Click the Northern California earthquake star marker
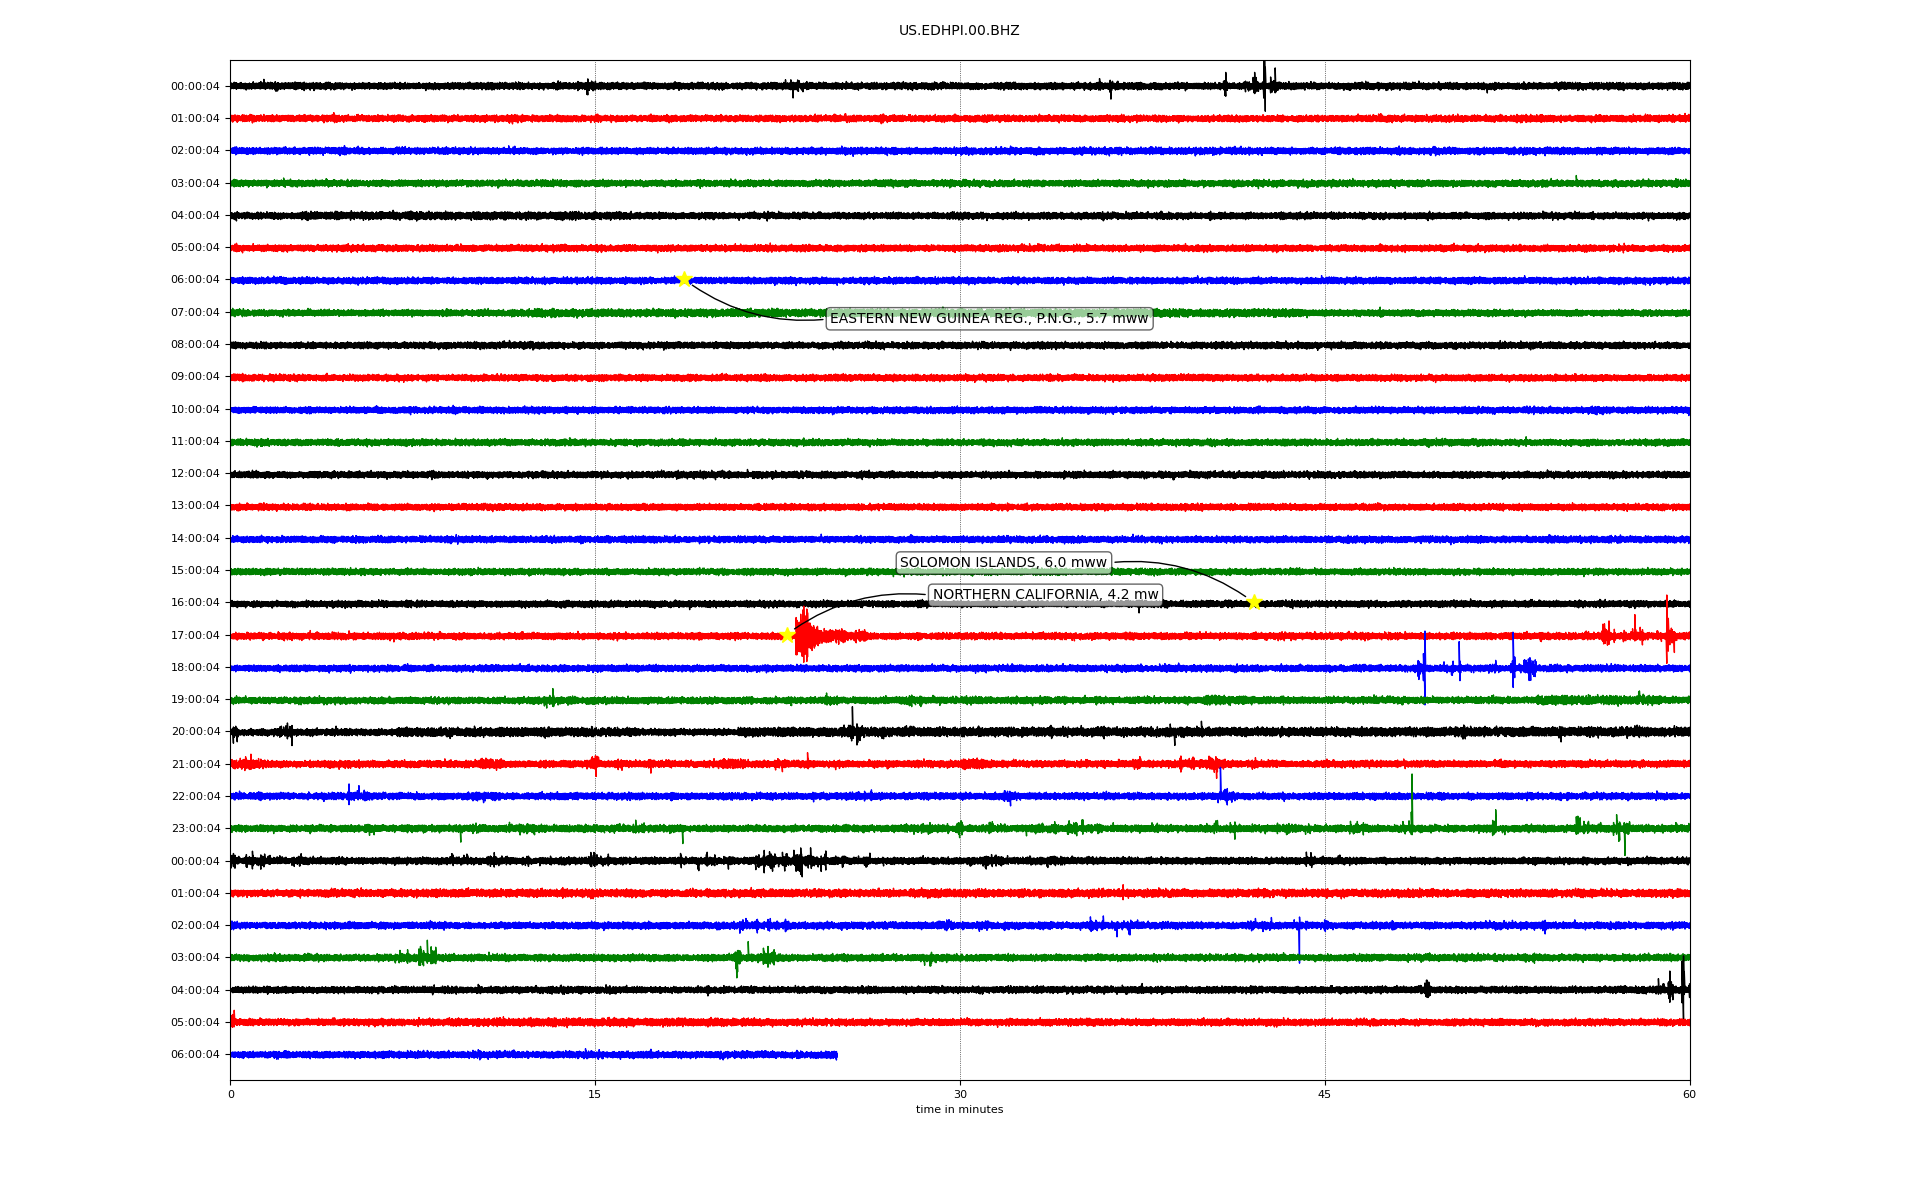Image resolution: width=1920 pixels, height=1200 pixels. pos(787,635)
